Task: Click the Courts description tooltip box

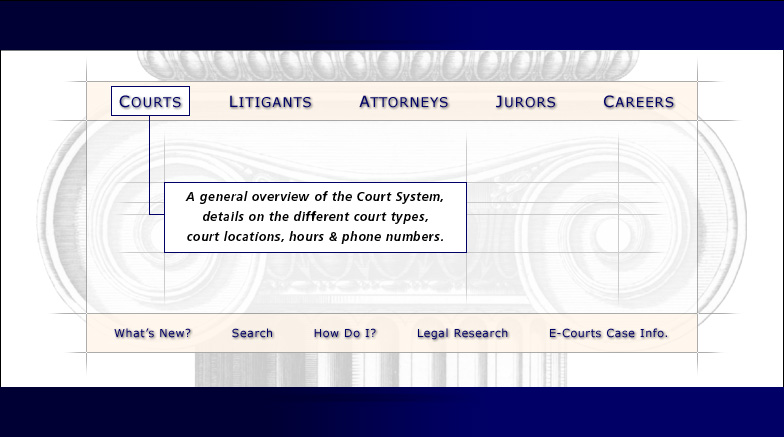Action: point(316,218)
